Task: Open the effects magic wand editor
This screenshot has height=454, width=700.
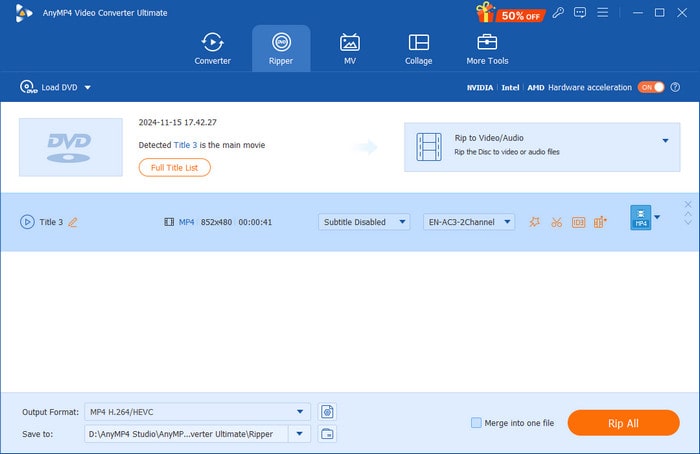Action: (x=535, y=222)
